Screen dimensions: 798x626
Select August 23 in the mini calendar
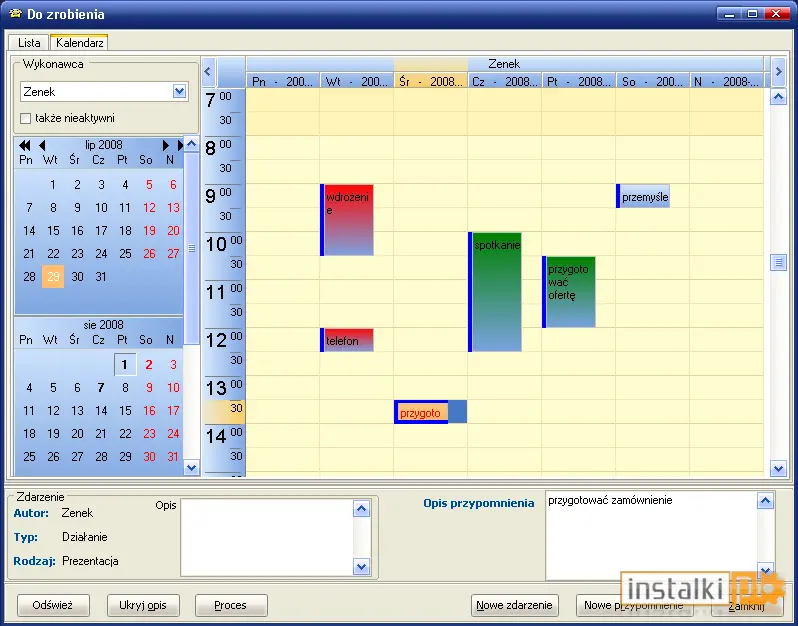[x=149, y=434]
